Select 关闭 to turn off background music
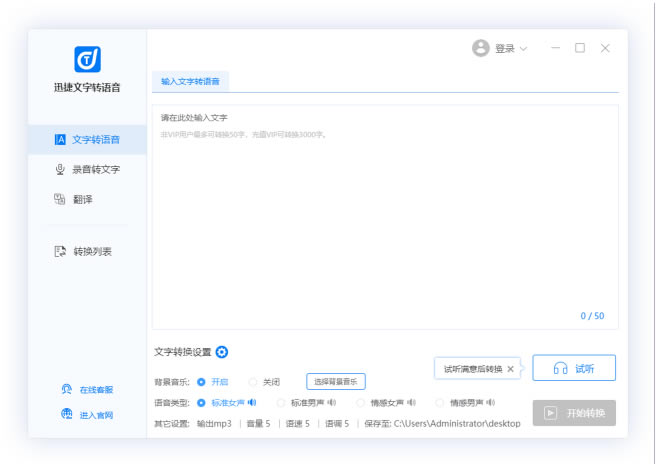 point(253,382)
